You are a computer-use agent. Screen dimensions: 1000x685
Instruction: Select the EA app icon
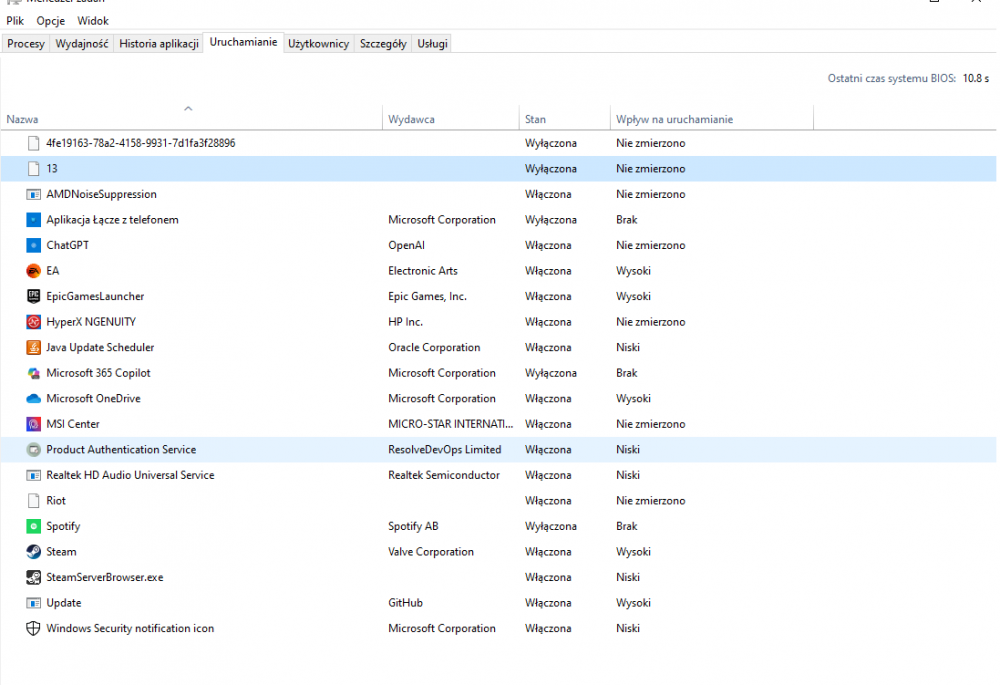pos(33,271)
